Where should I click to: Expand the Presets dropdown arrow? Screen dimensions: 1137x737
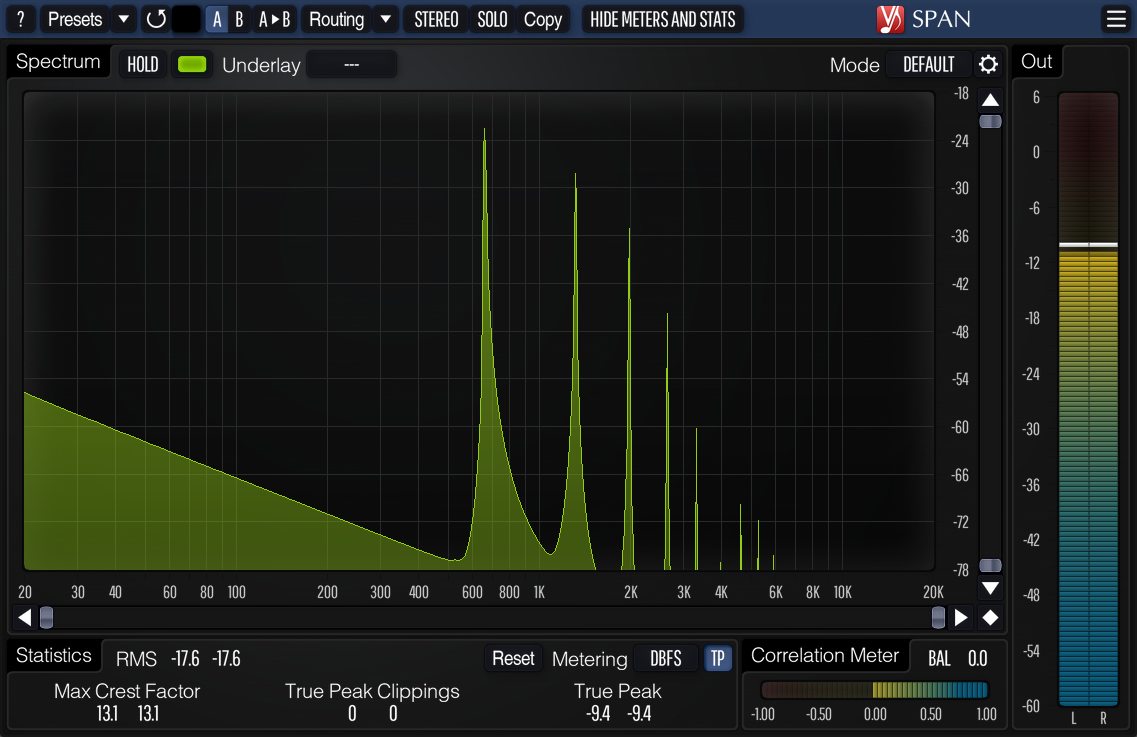[123, 19]
